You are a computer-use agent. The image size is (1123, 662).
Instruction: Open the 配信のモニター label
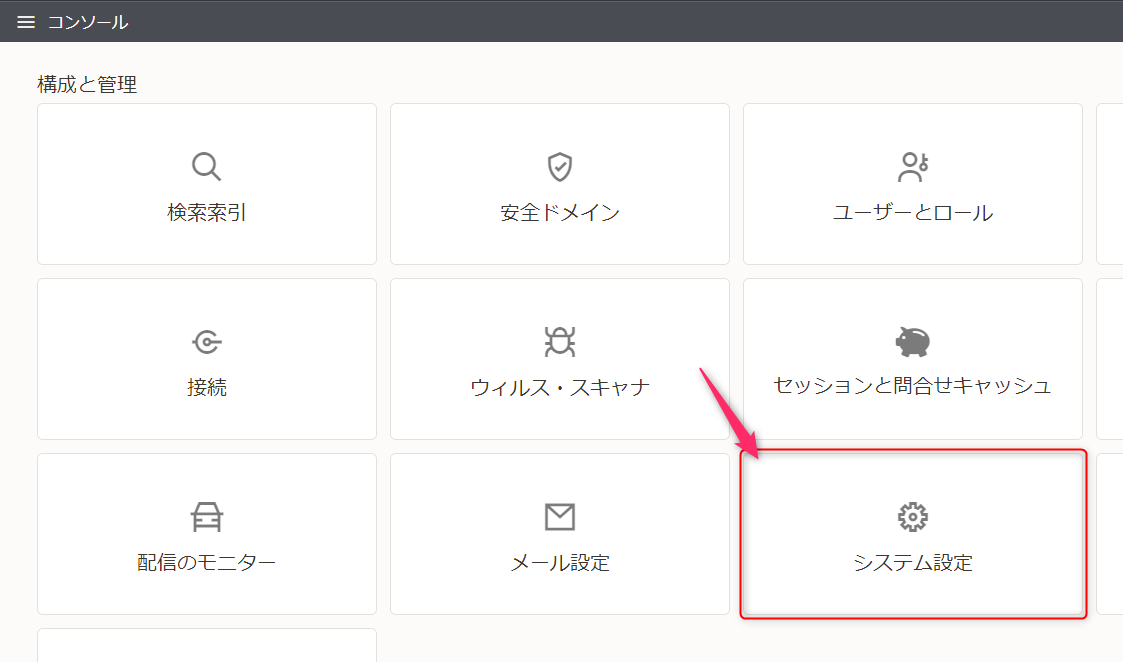(206, 562)
